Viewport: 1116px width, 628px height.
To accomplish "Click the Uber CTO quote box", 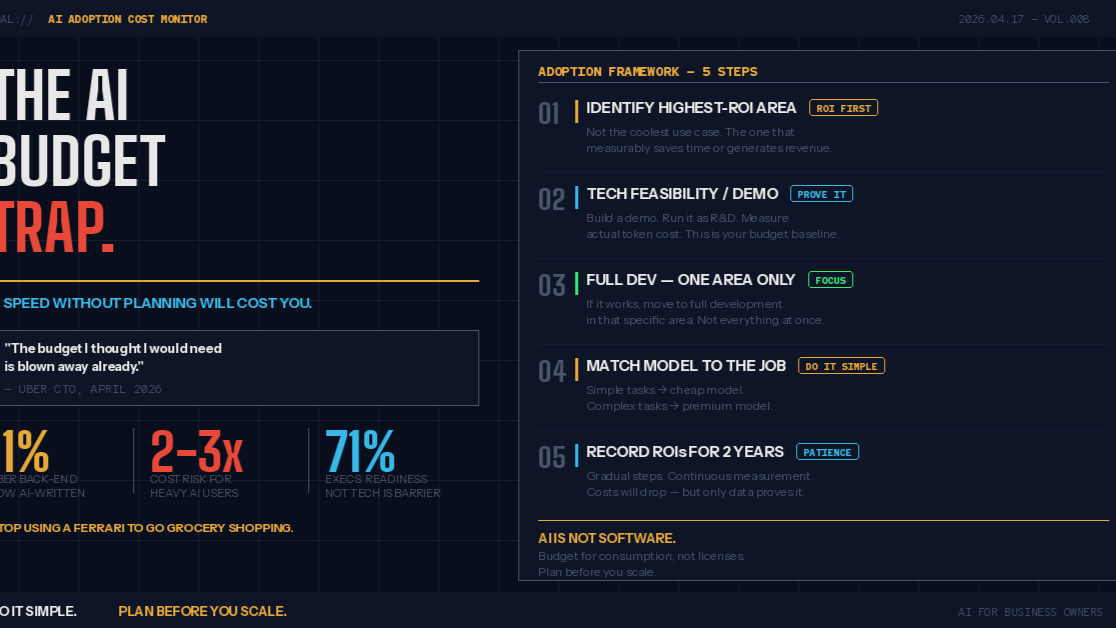I will [239, 368].
